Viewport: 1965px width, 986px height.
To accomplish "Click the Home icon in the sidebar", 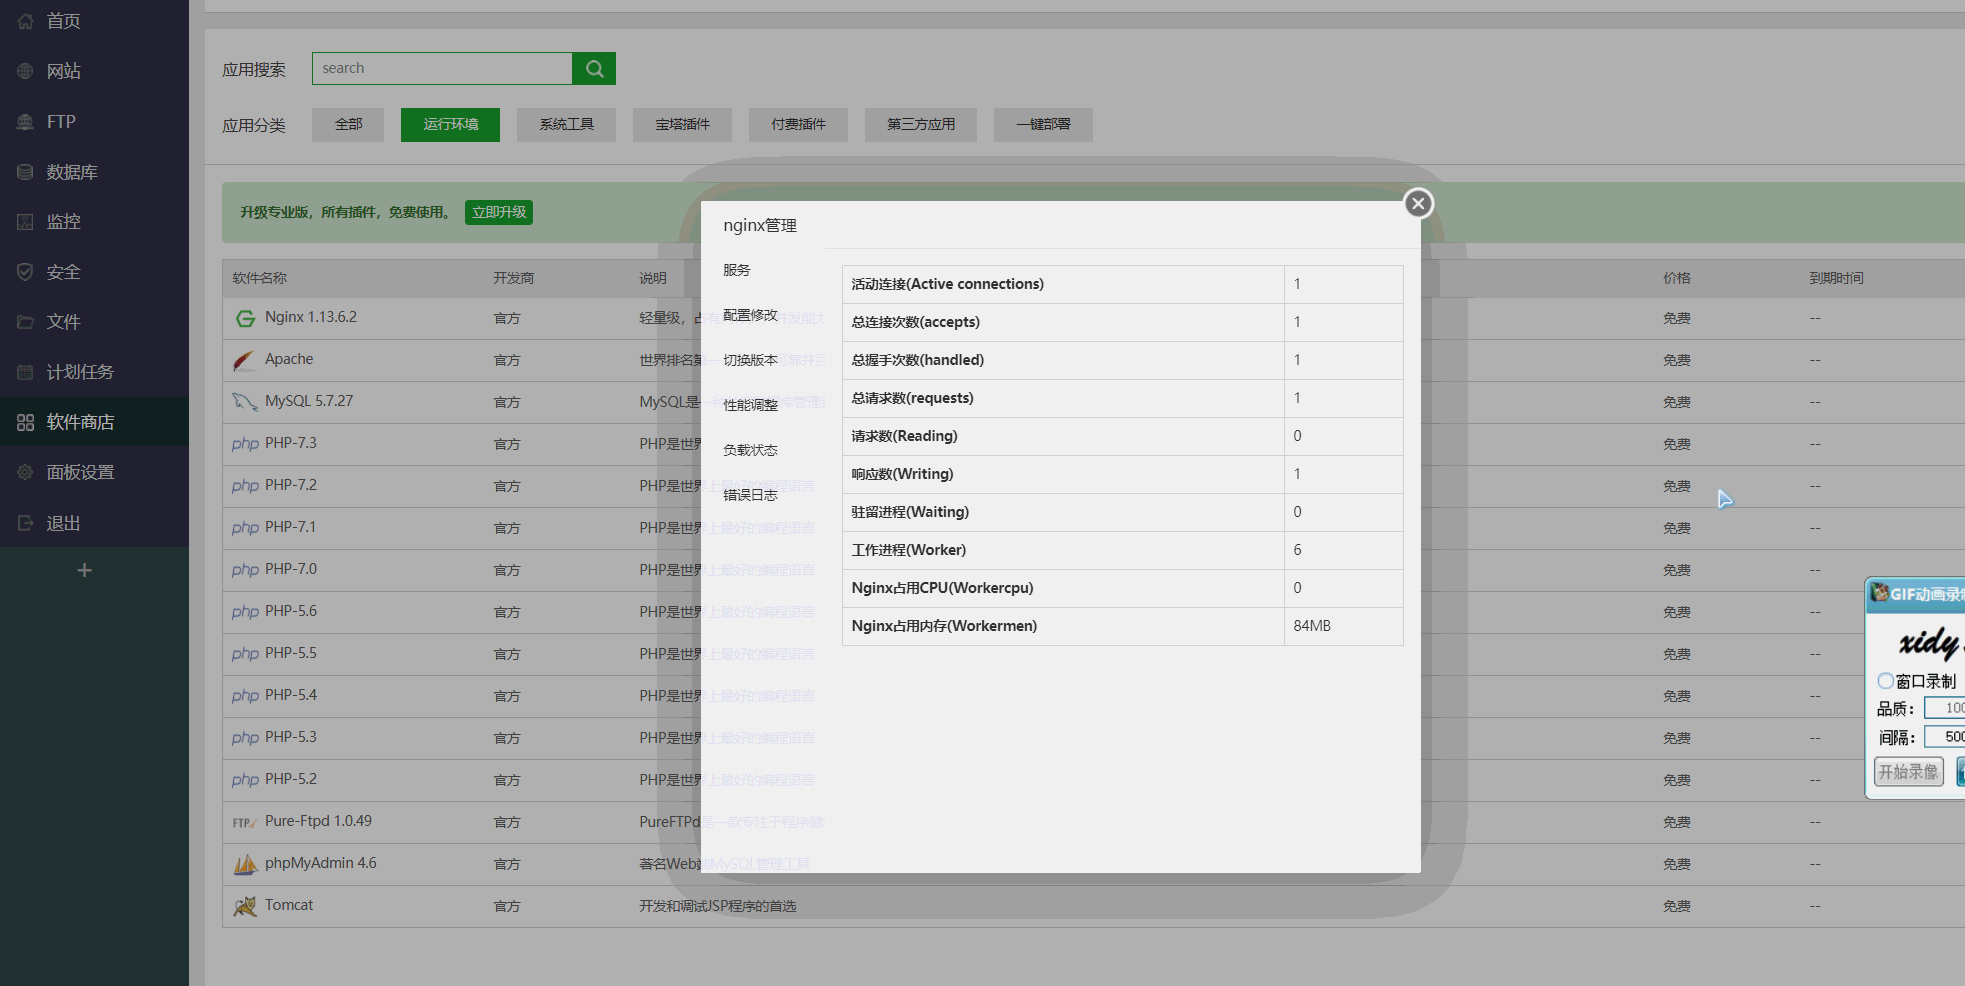I will tap(25, 21).
